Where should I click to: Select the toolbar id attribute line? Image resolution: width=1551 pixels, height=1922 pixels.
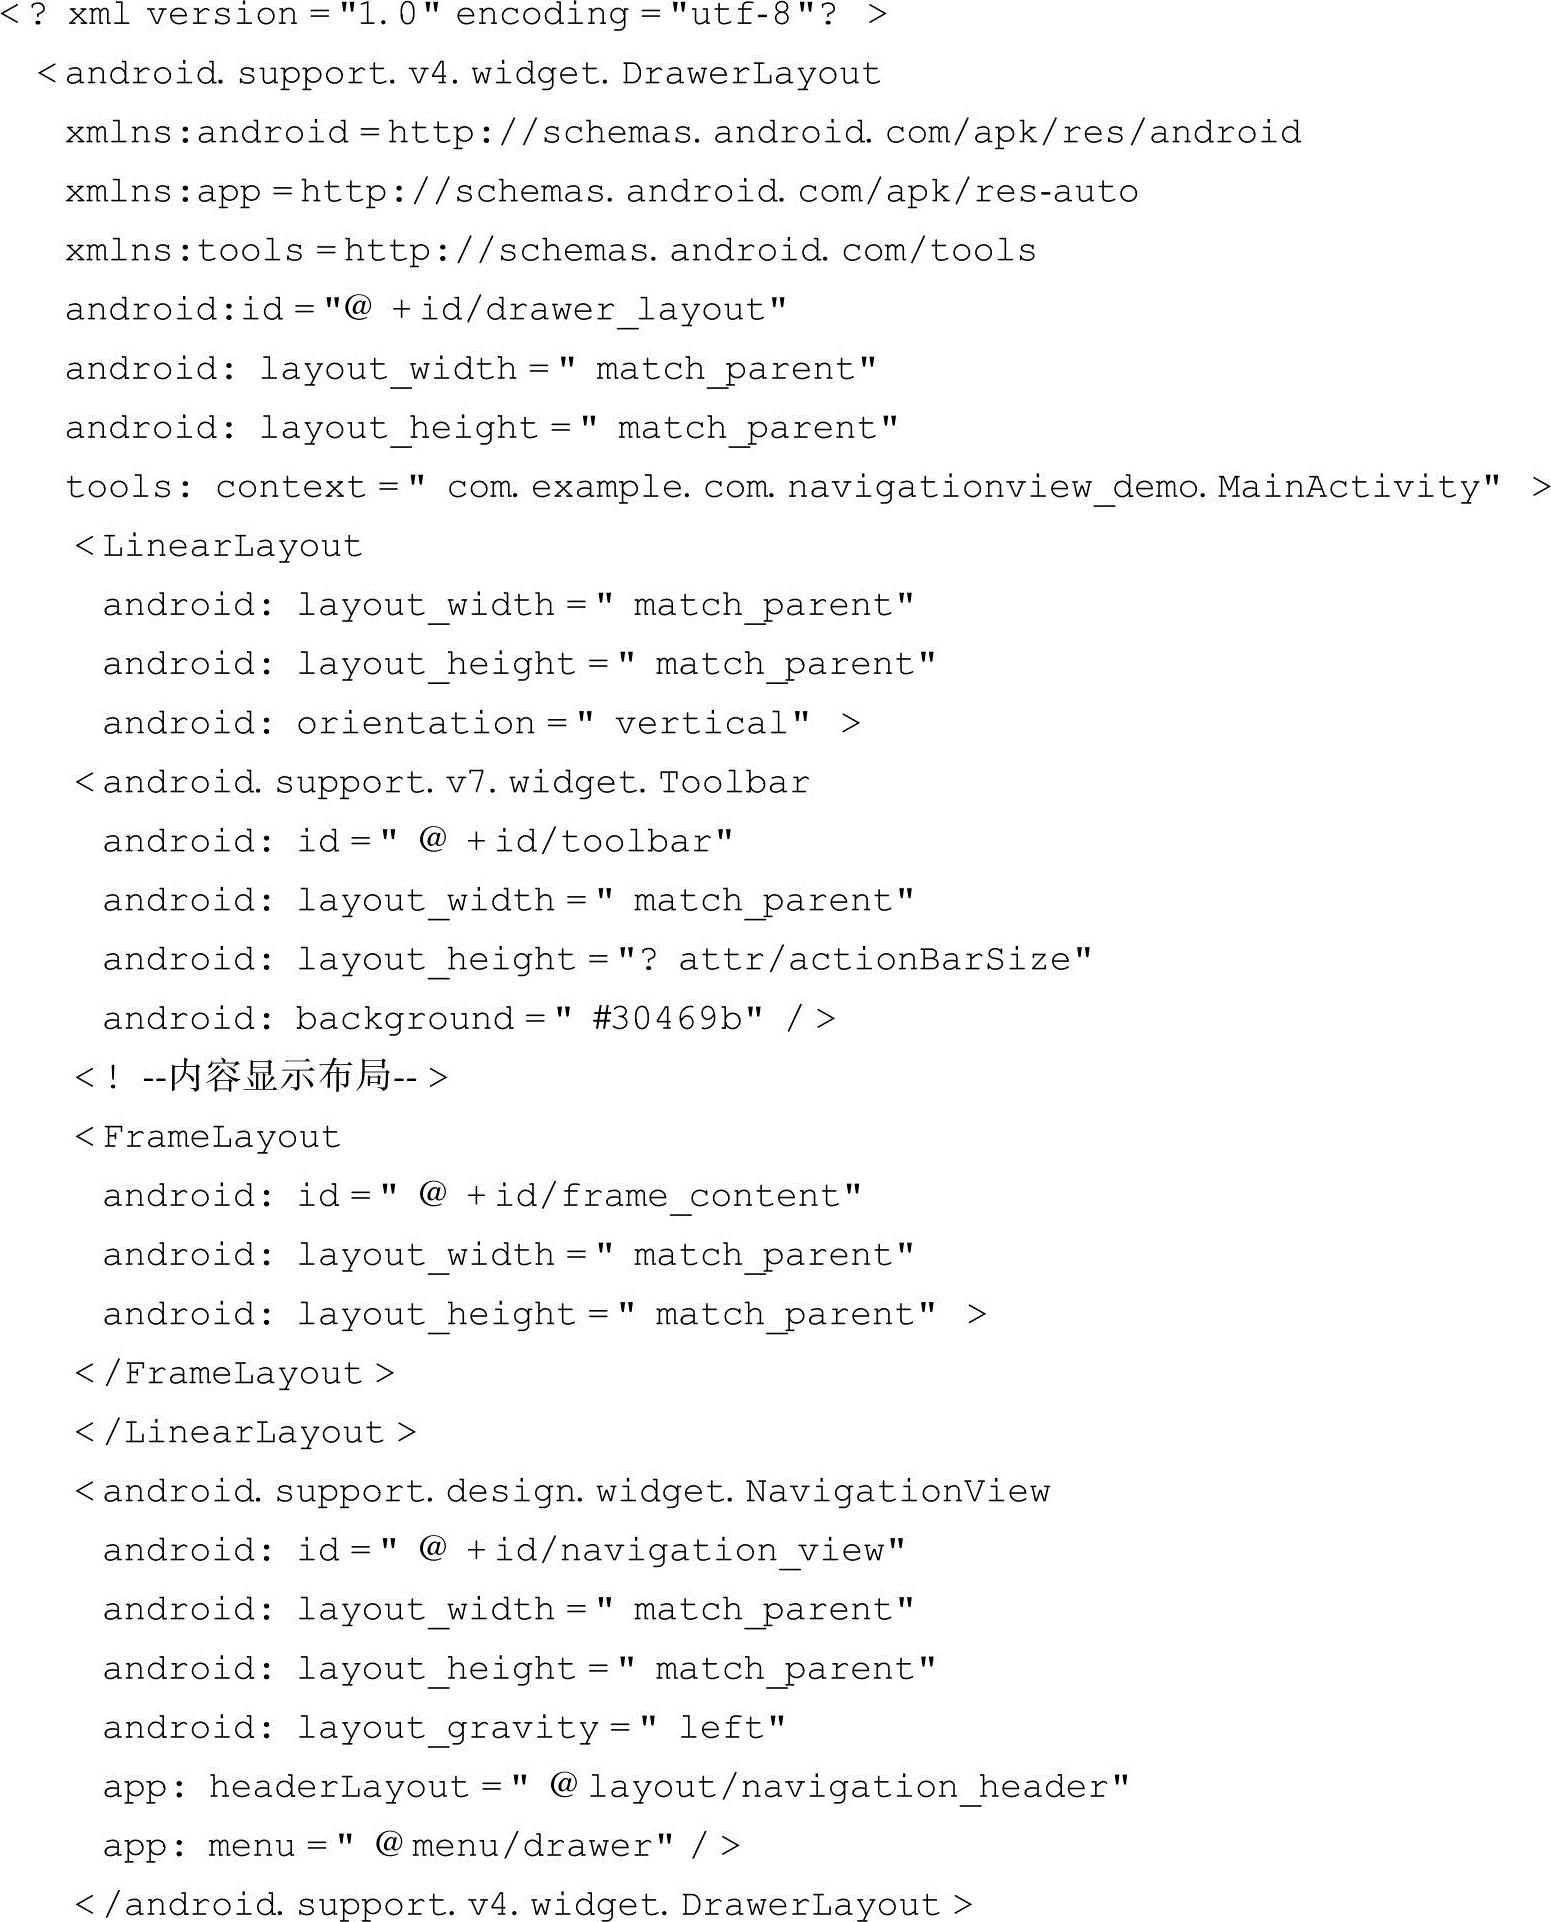417,842
